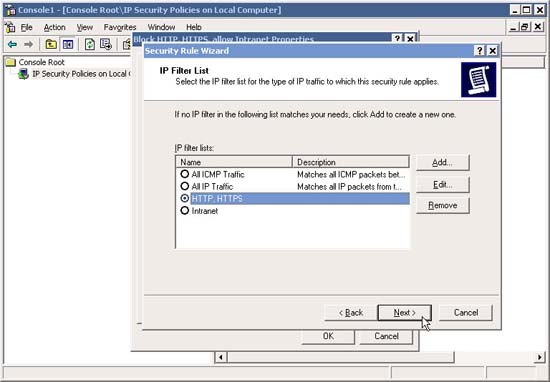The image size is (550, 382).
Task: Click the partly hidden toolbar icon after Export List
Action: [126, 45]
